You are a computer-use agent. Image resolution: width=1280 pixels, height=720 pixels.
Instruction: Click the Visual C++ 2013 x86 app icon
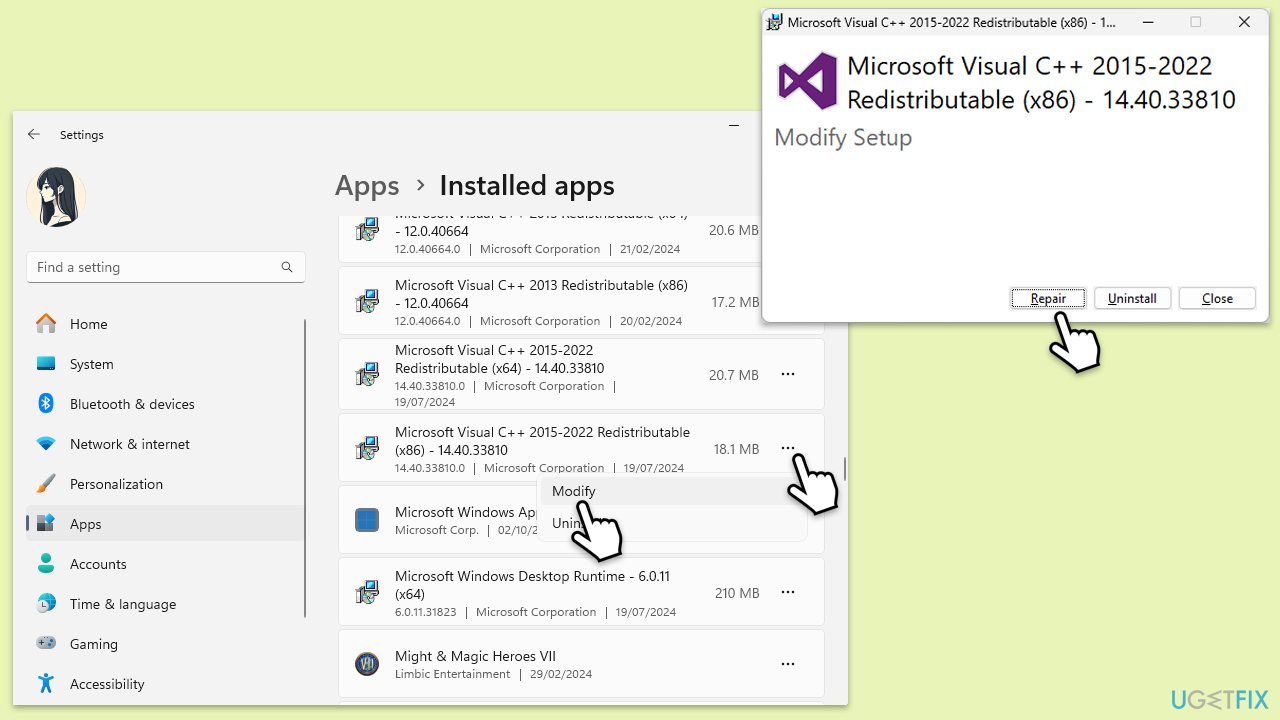[x=367, y=303]
